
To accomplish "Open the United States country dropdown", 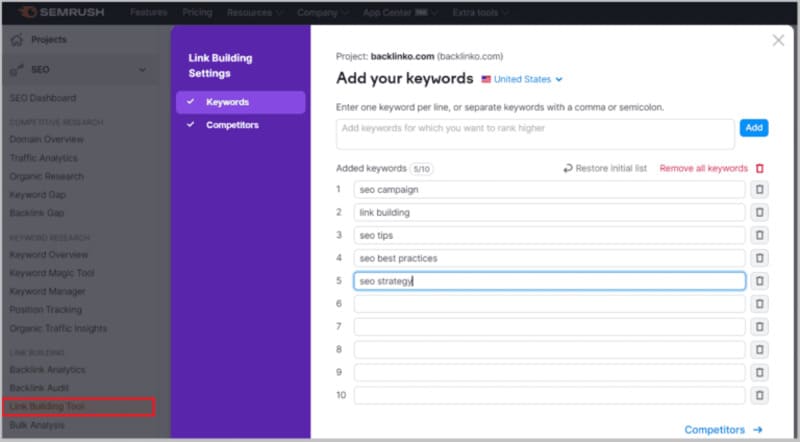I will coord(523,79).
